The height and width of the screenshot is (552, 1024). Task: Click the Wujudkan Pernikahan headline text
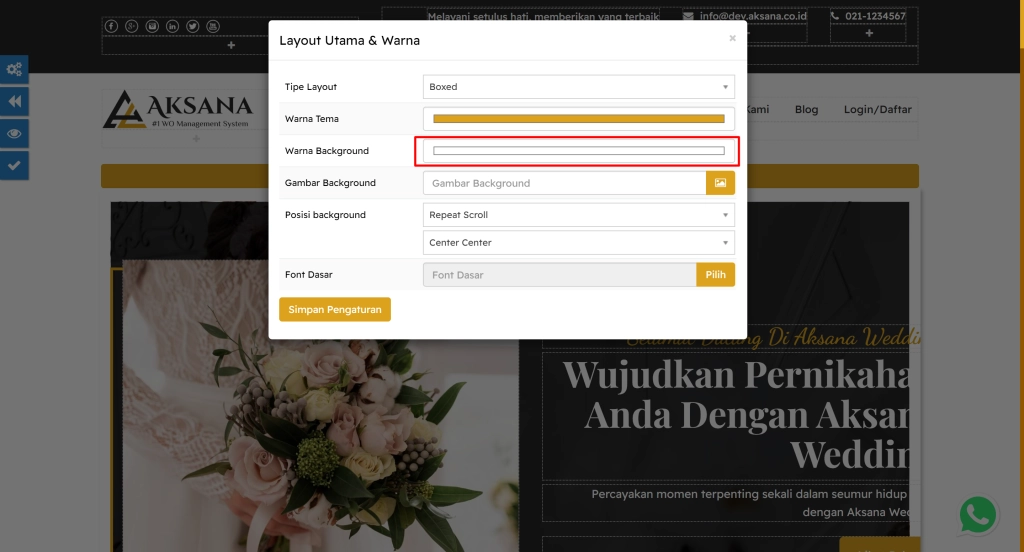736,414
